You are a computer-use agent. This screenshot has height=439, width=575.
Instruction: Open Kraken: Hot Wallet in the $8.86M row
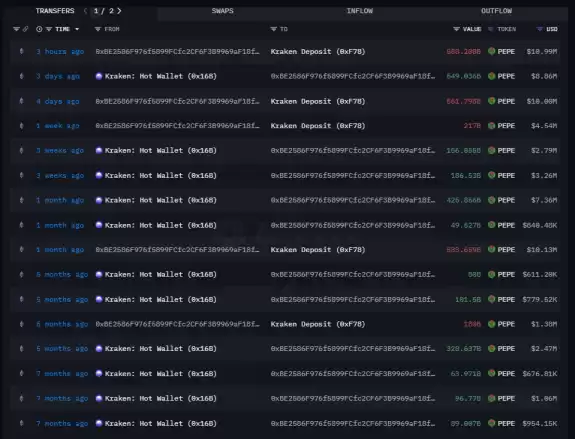pos(161,76)
